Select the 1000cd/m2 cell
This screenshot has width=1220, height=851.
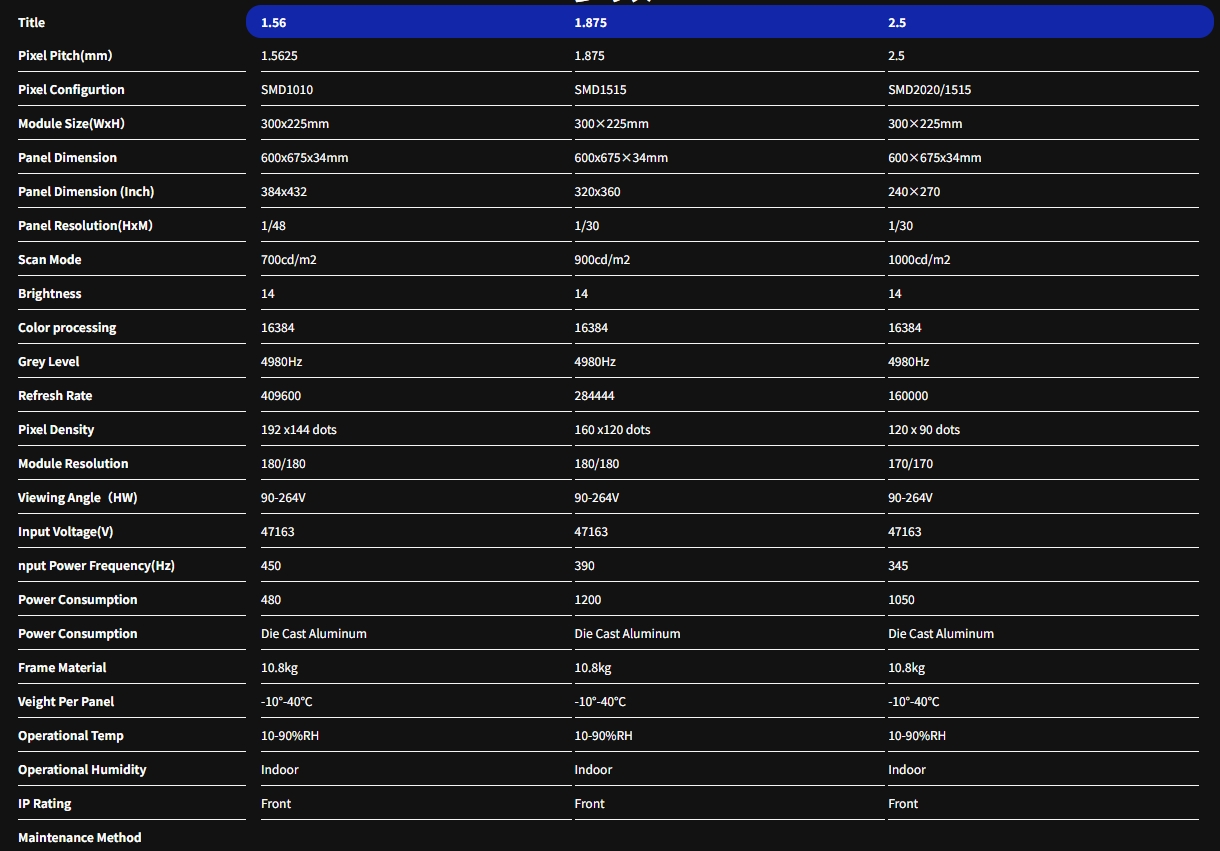919,260
